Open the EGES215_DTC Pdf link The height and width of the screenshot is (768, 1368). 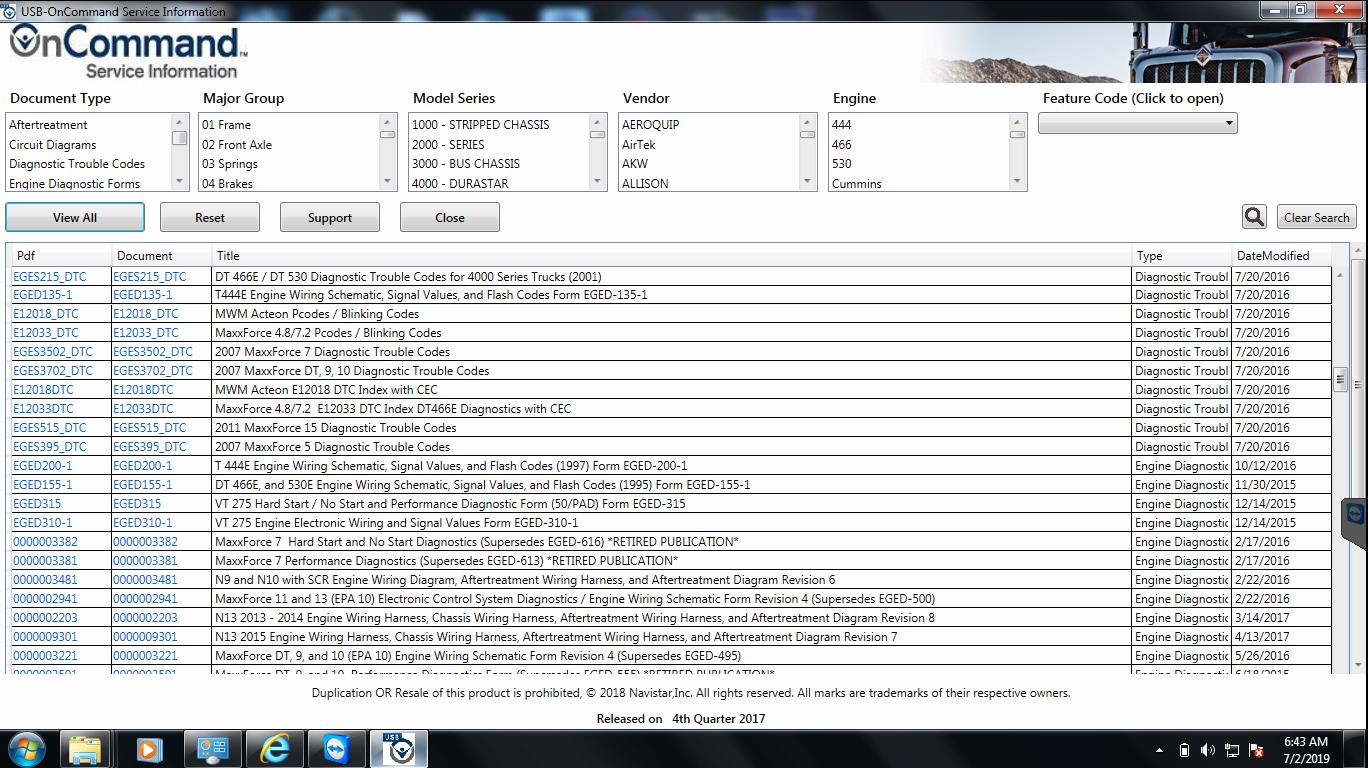(x=50, y=277)
